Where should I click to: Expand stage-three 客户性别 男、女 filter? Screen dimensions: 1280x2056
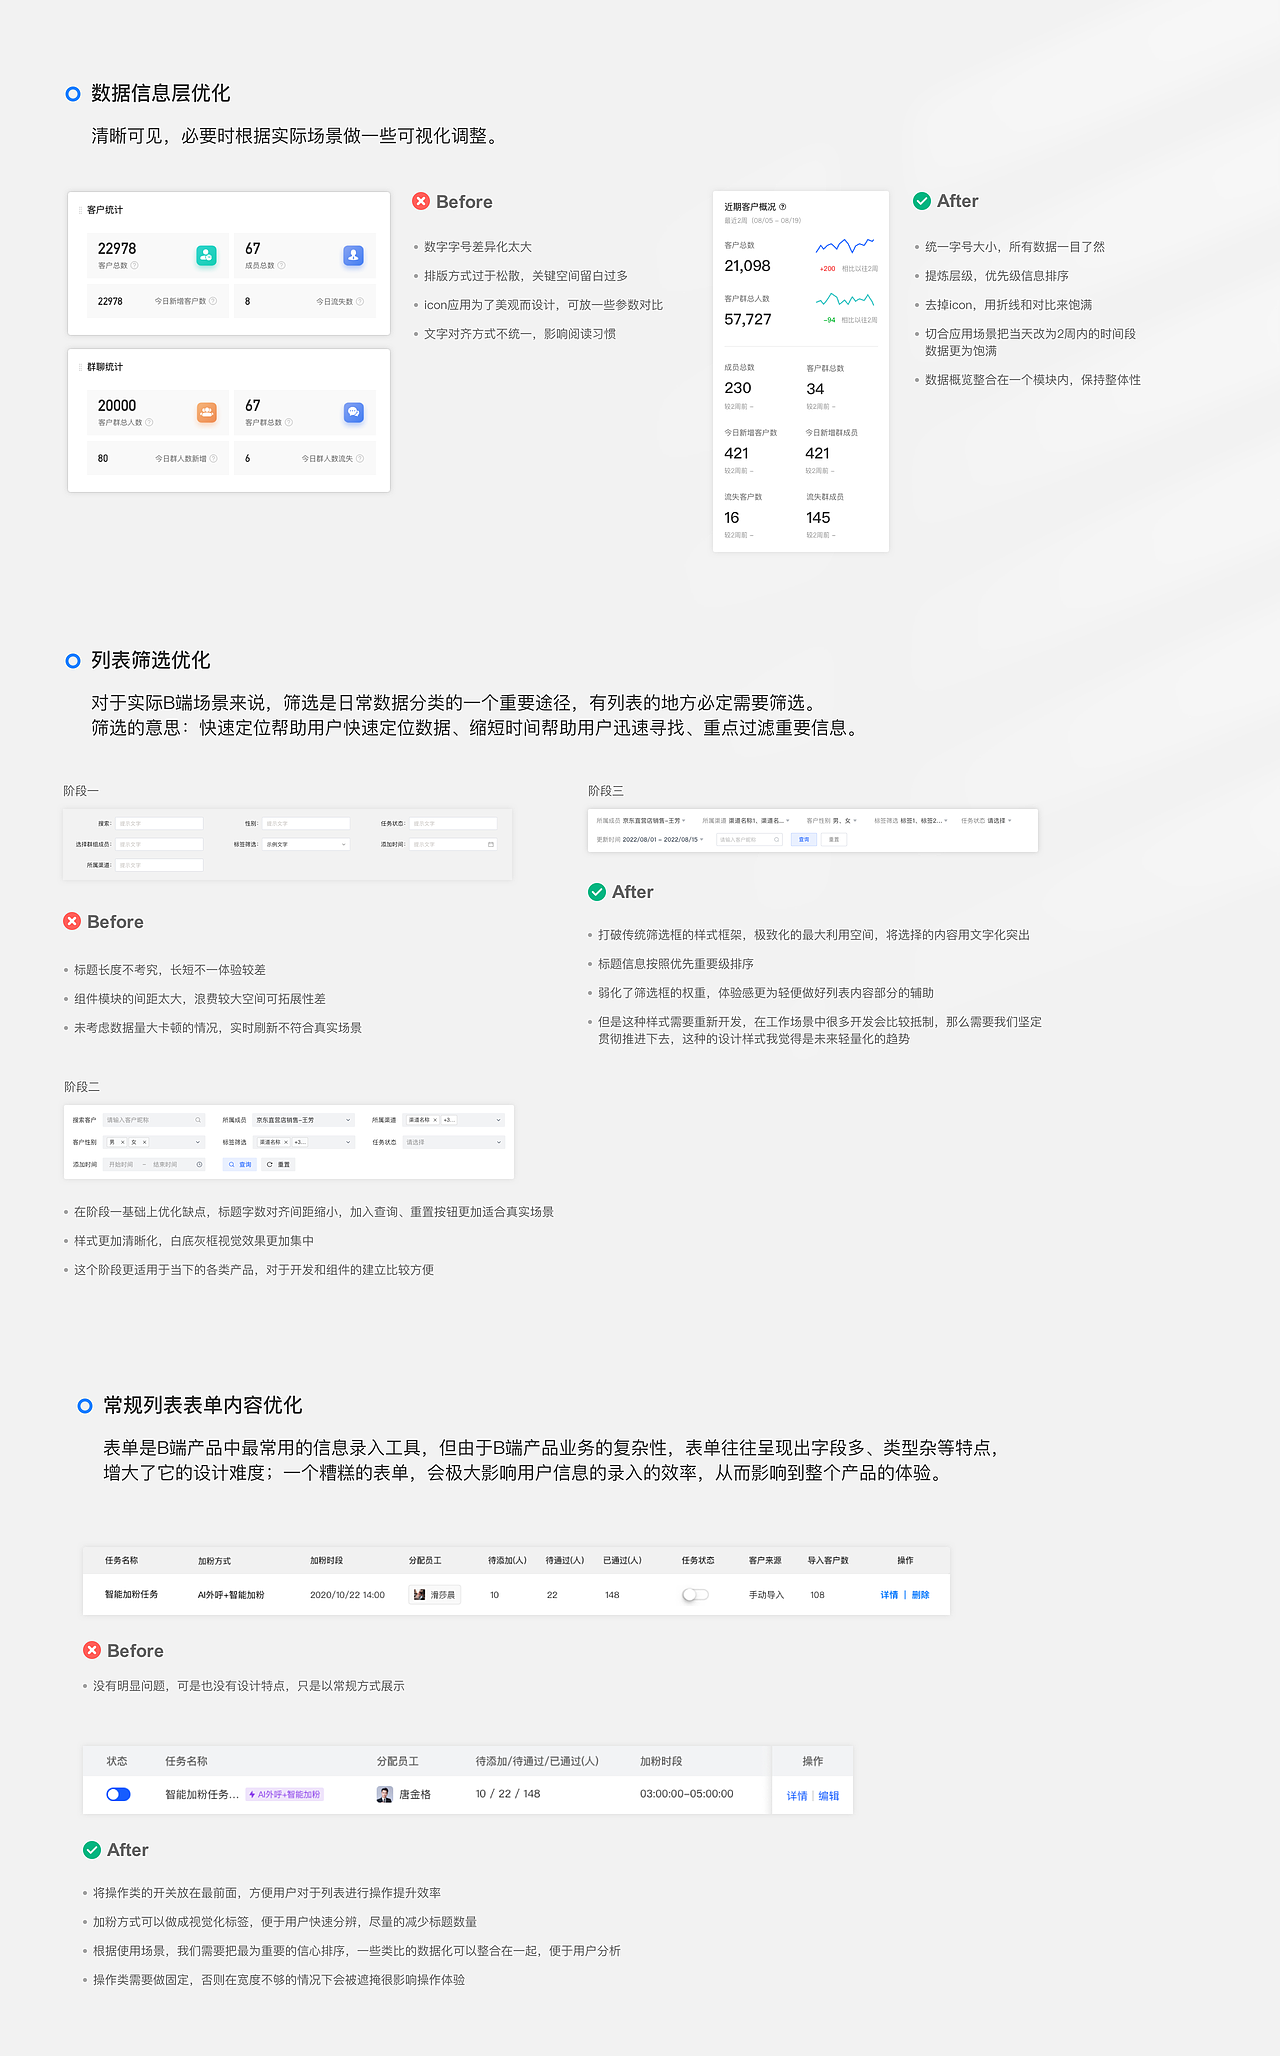coord(832,820)
